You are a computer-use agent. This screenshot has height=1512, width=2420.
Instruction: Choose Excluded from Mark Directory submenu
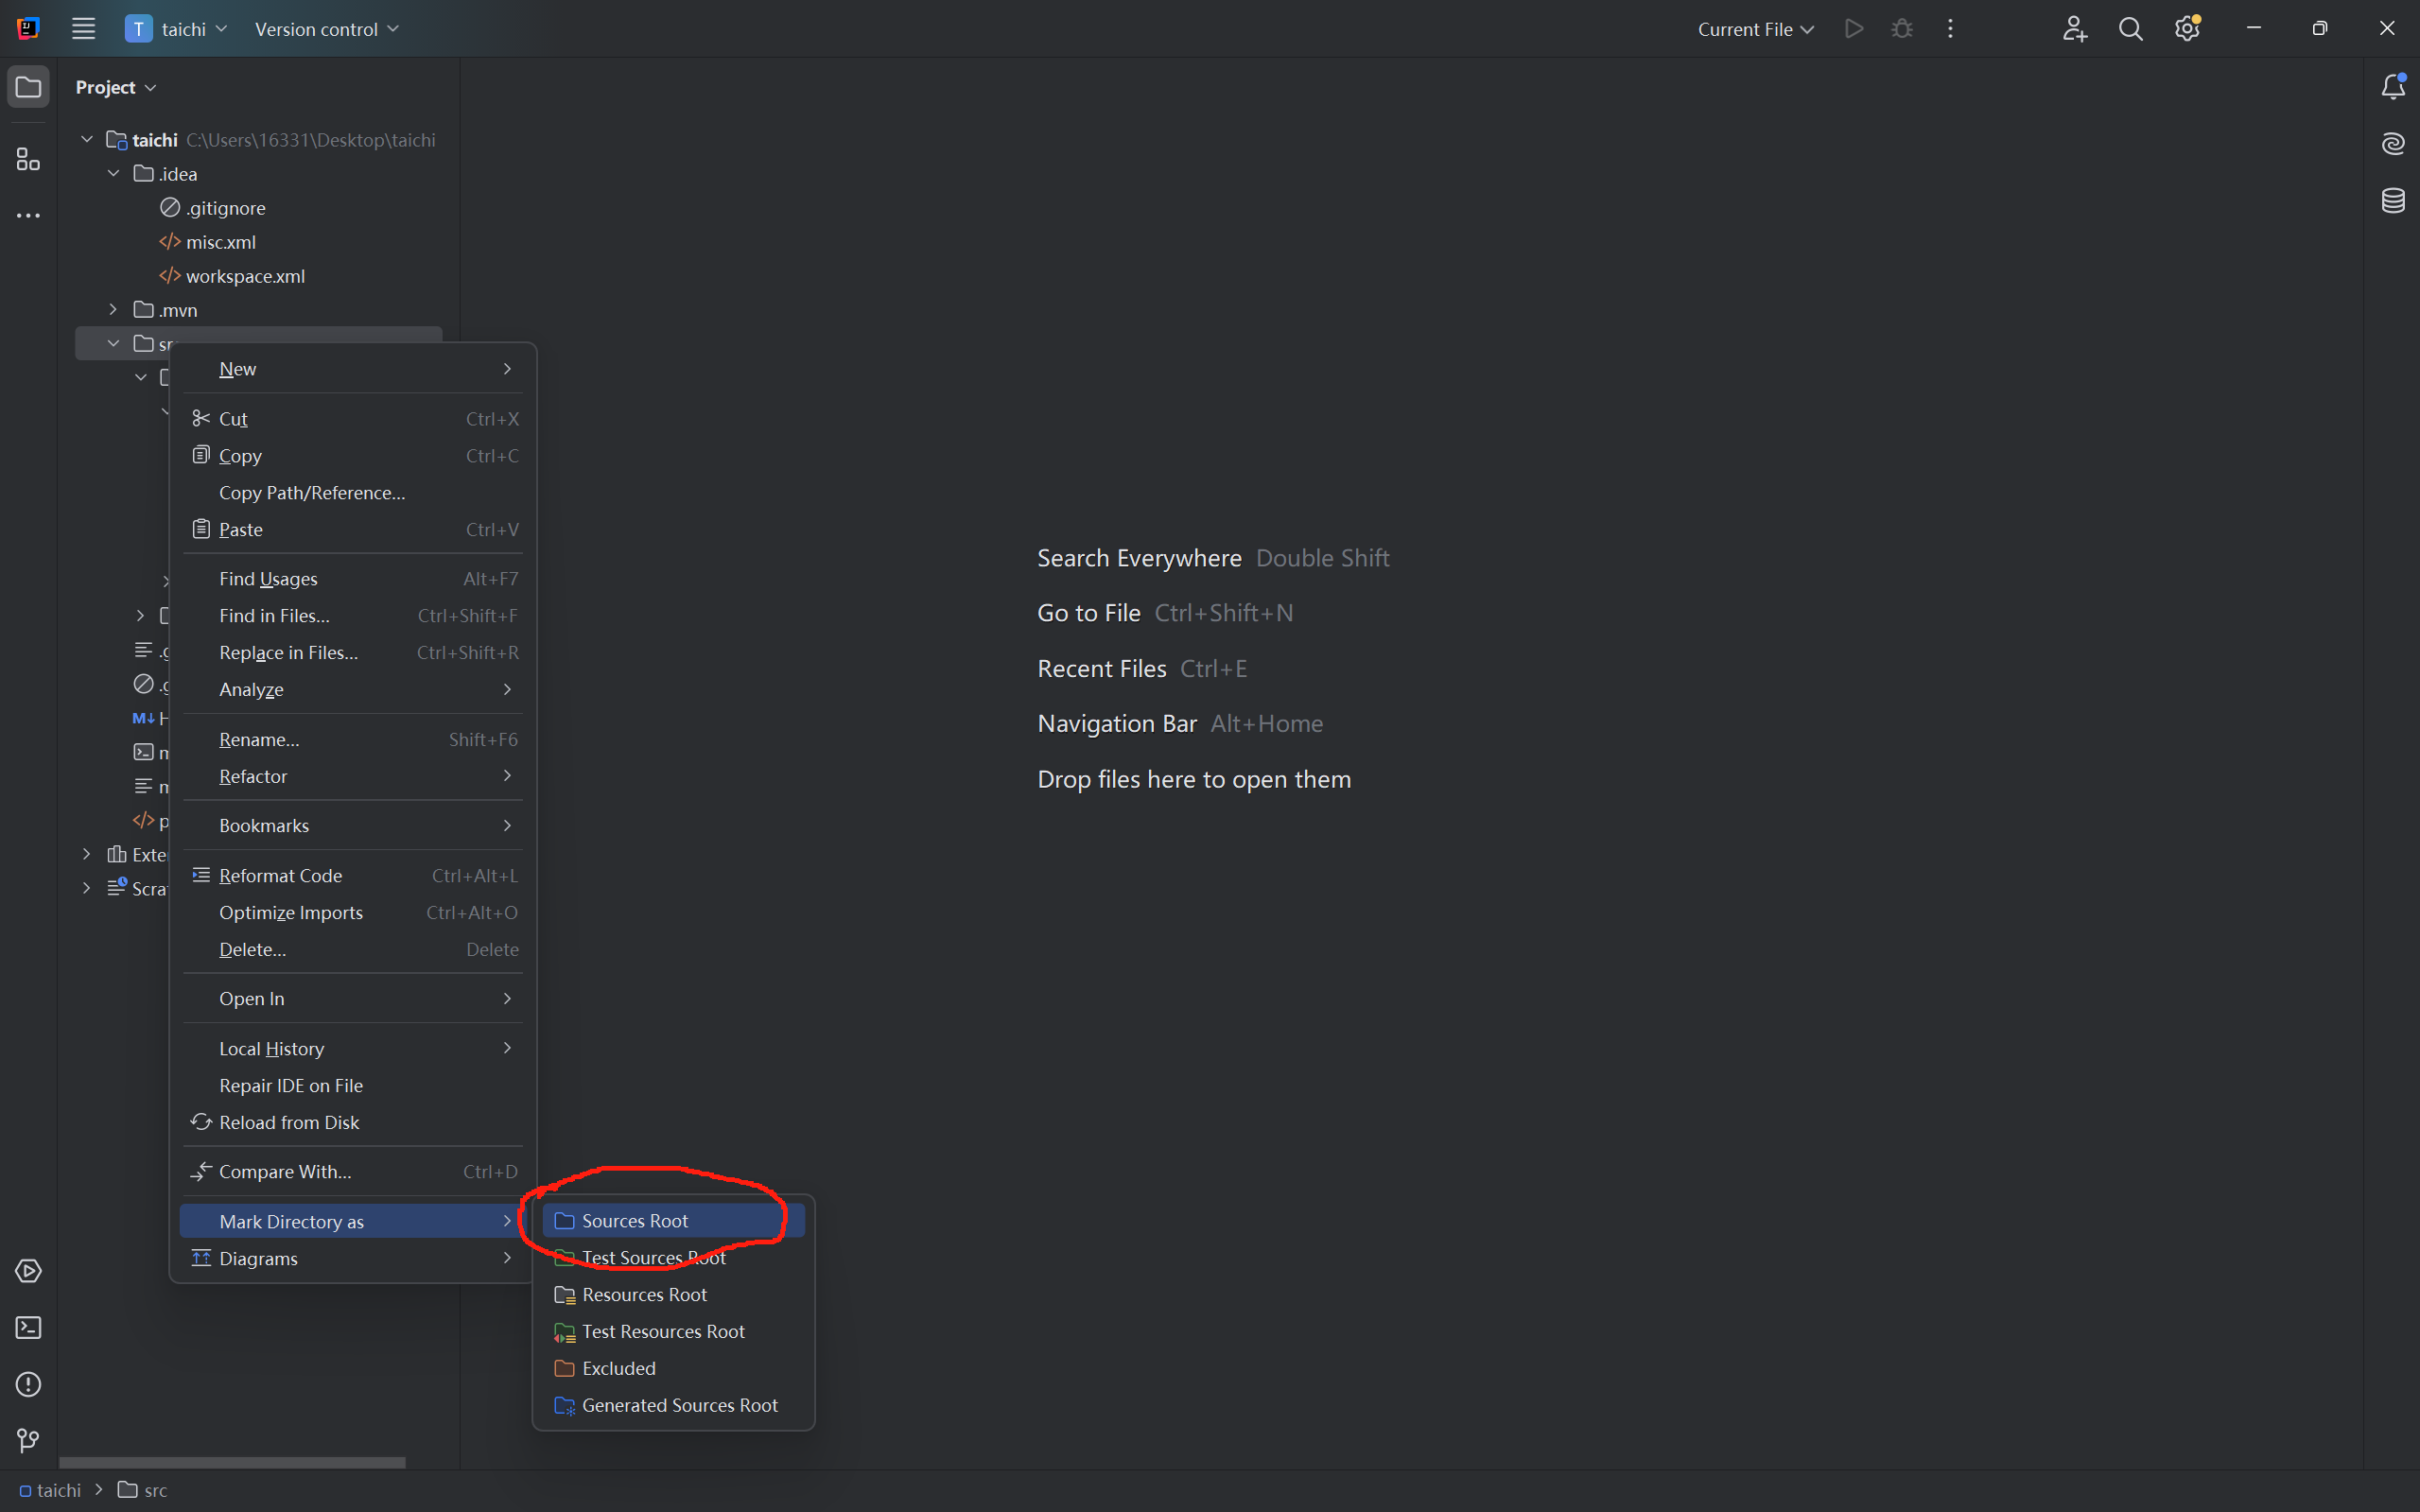[x=619, y=1368]
